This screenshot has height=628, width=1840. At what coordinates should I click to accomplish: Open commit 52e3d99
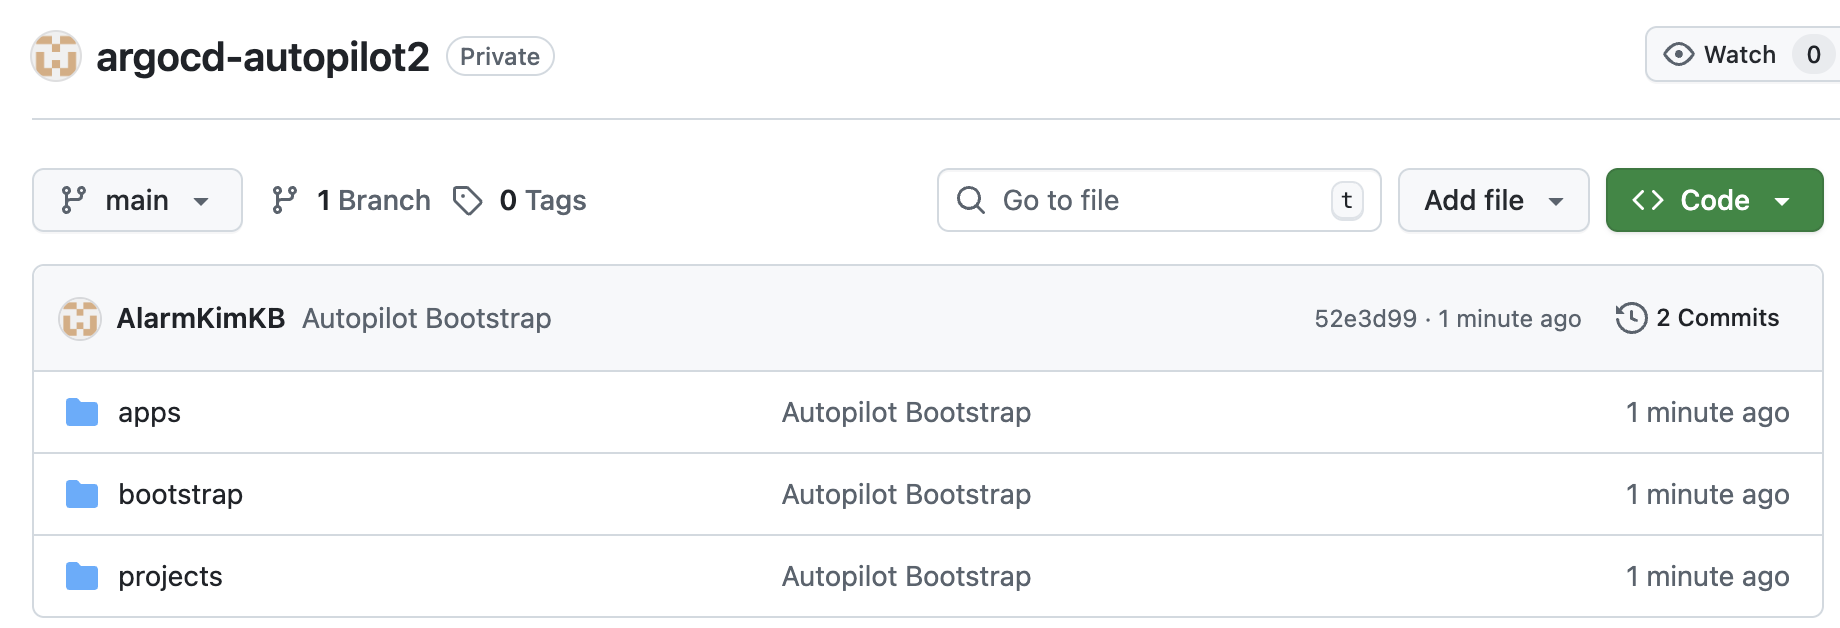[x=1365, y=319]
